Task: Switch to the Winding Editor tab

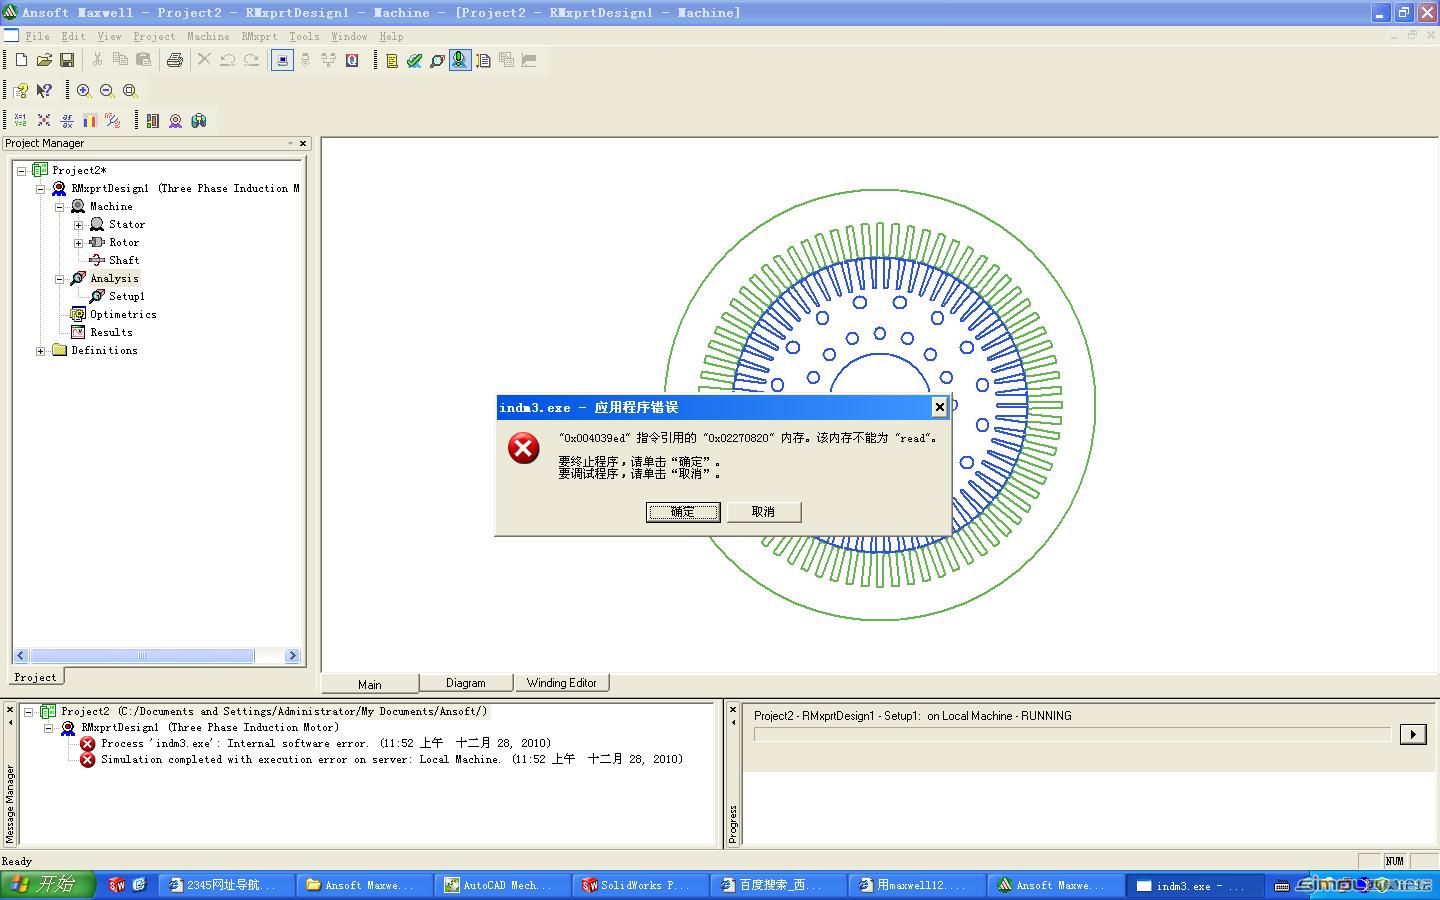Action: (561, 683)
